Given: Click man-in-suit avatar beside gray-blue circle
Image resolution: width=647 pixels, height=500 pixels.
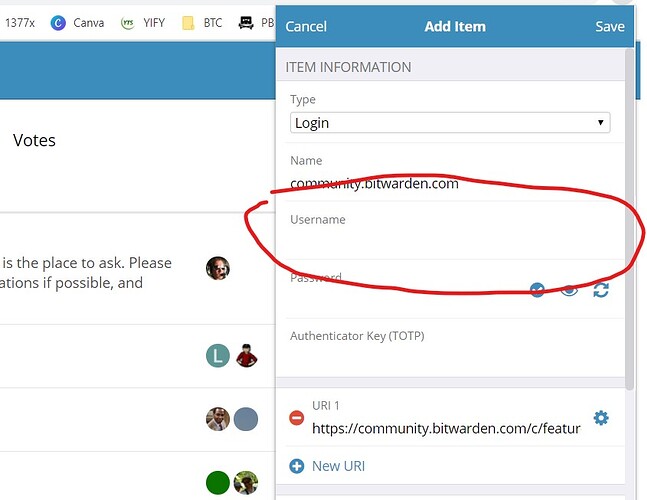Looking at the screenshot, I should coord(218,419).
